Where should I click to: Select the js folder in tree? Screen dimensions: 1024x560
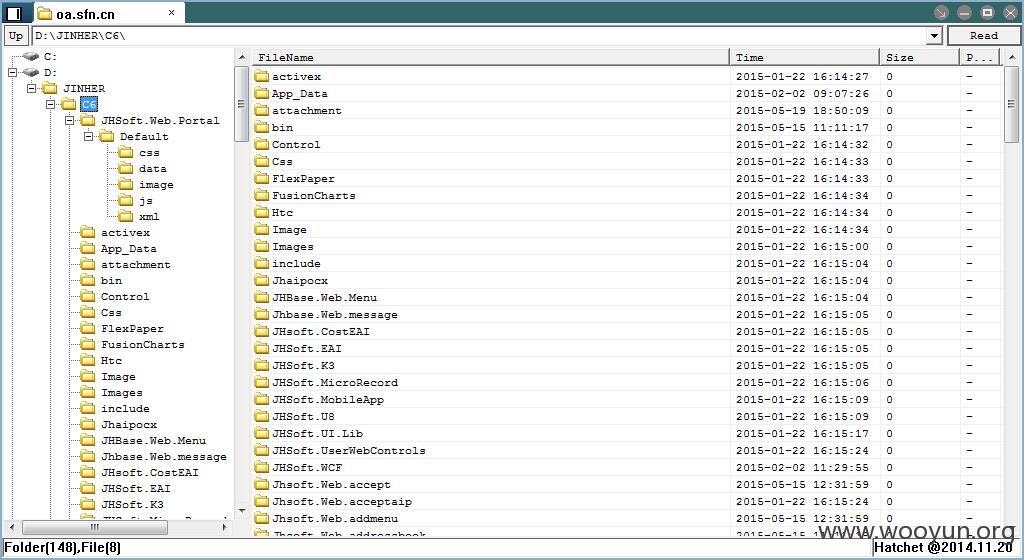coord(146,200)
